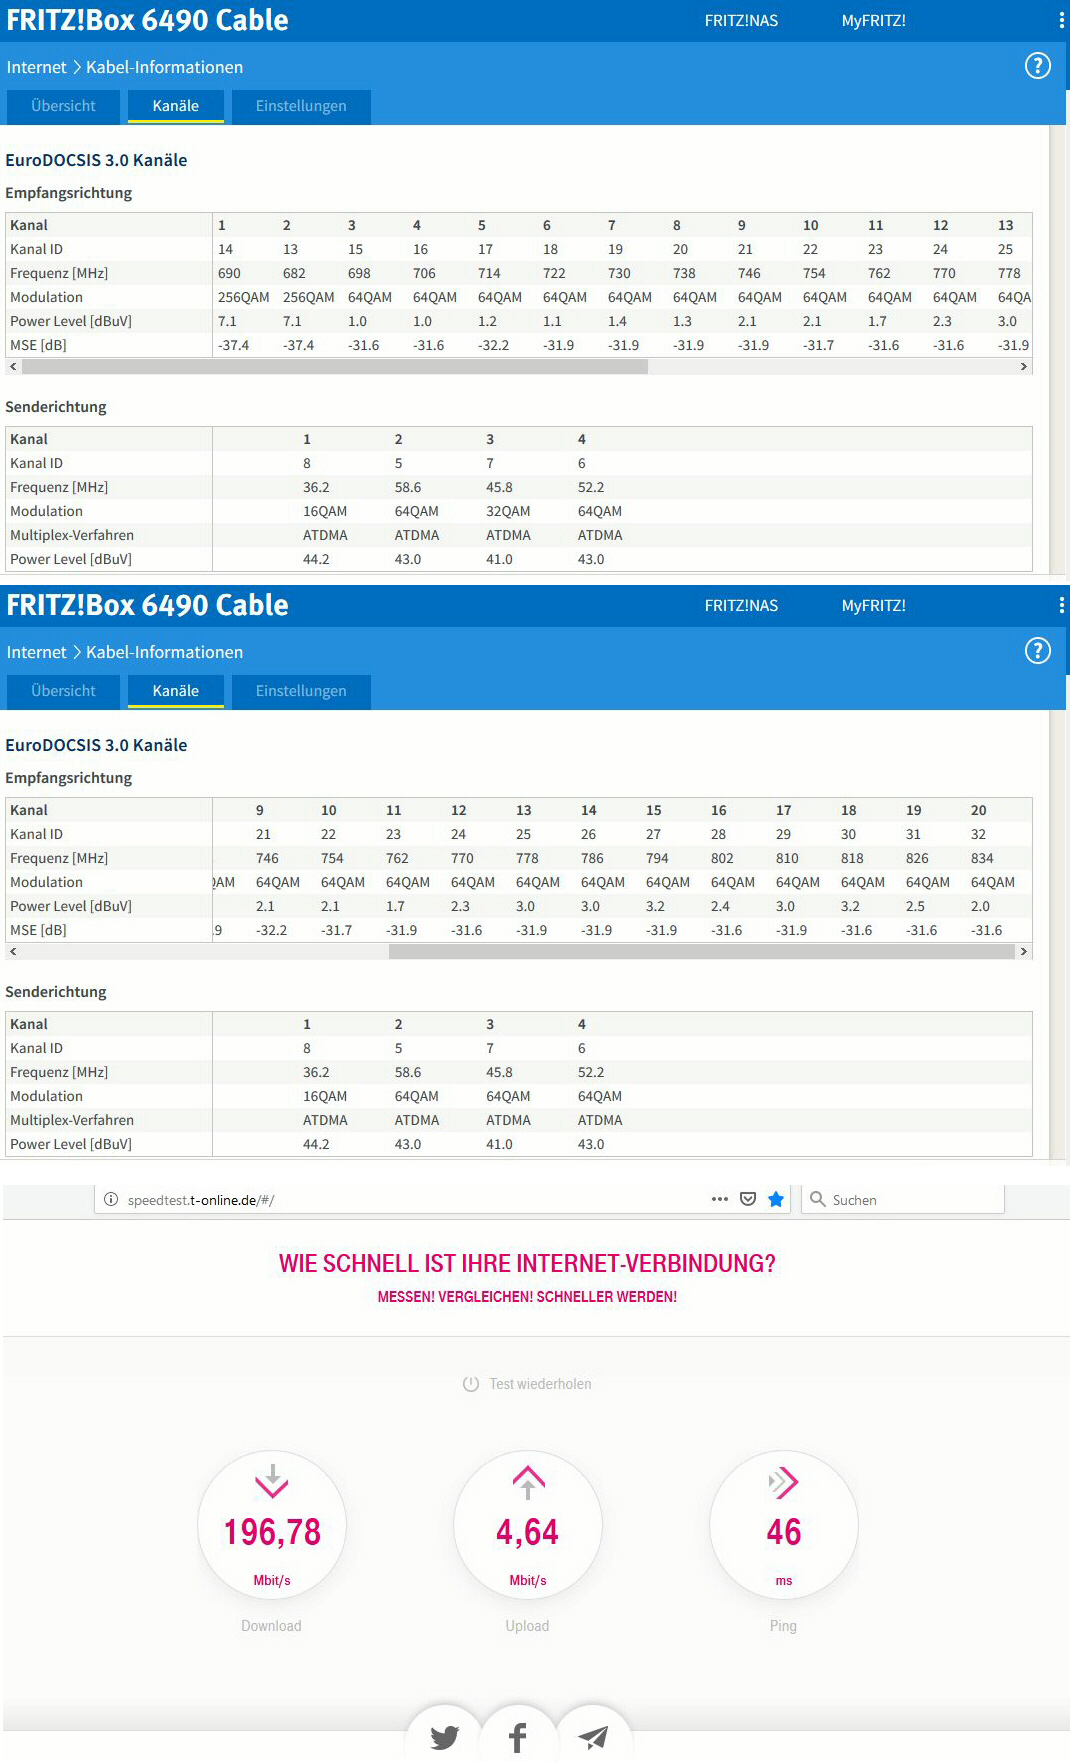Click the Download label under the speed circle

pos(271,1626)
